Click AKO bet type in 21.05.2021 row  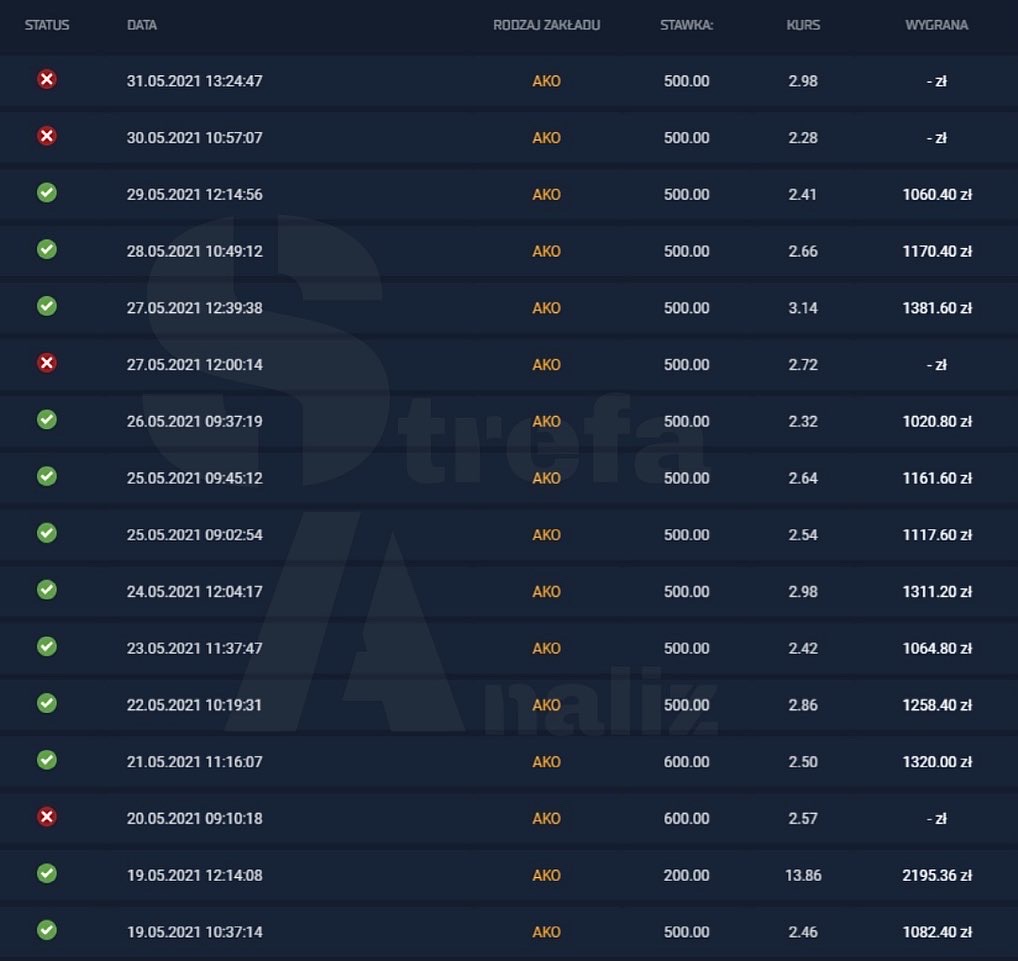coord(547,762)
